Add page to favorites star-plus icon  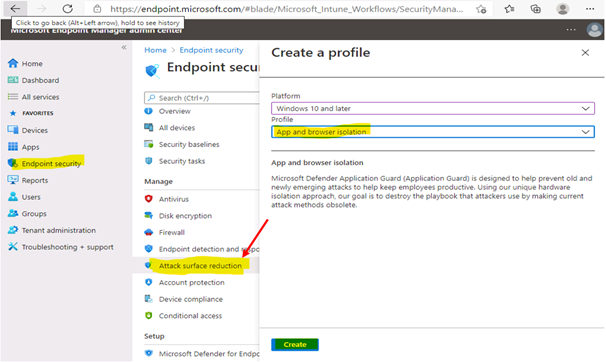481,9
